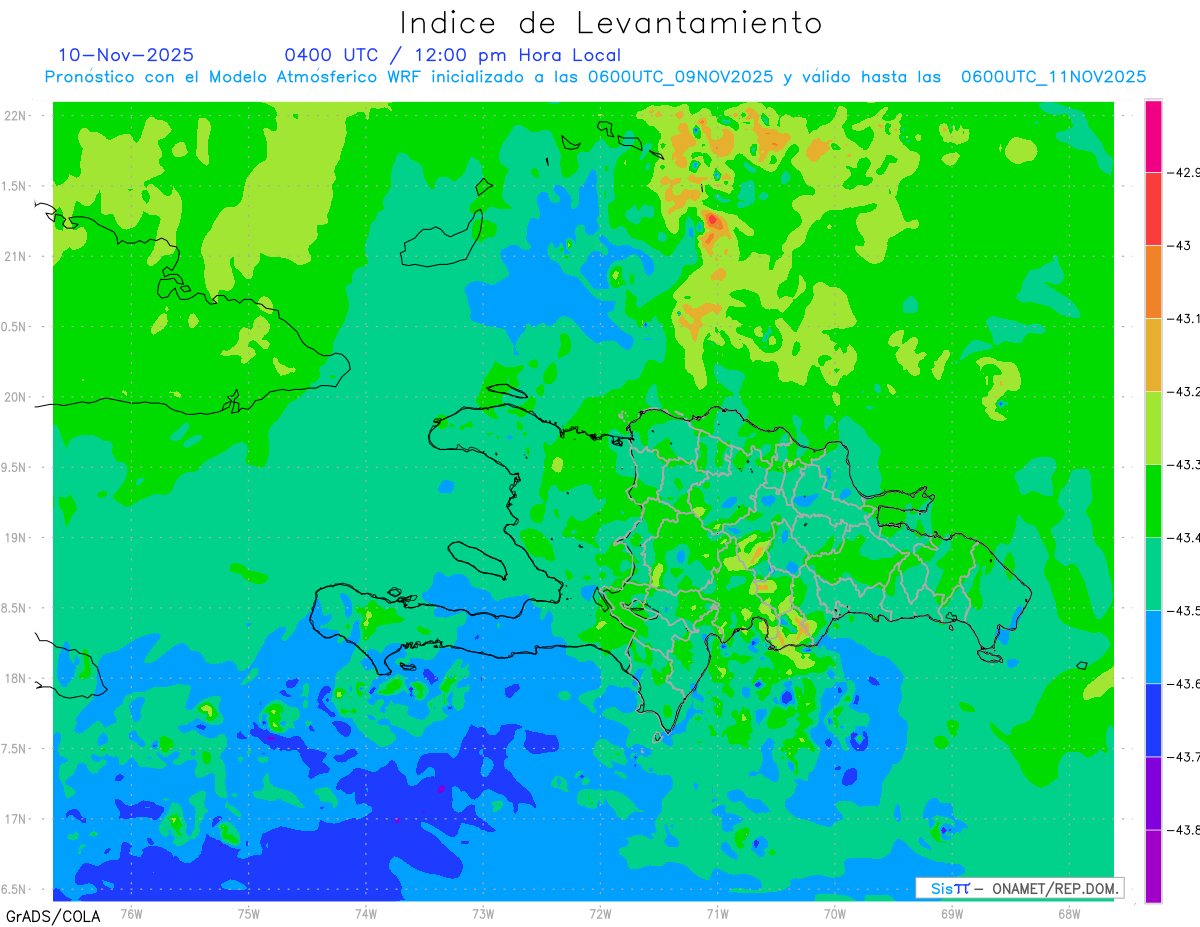Click the "18N" latitude label
This screenshot has width=1200, height=927.
coord(15,679)
